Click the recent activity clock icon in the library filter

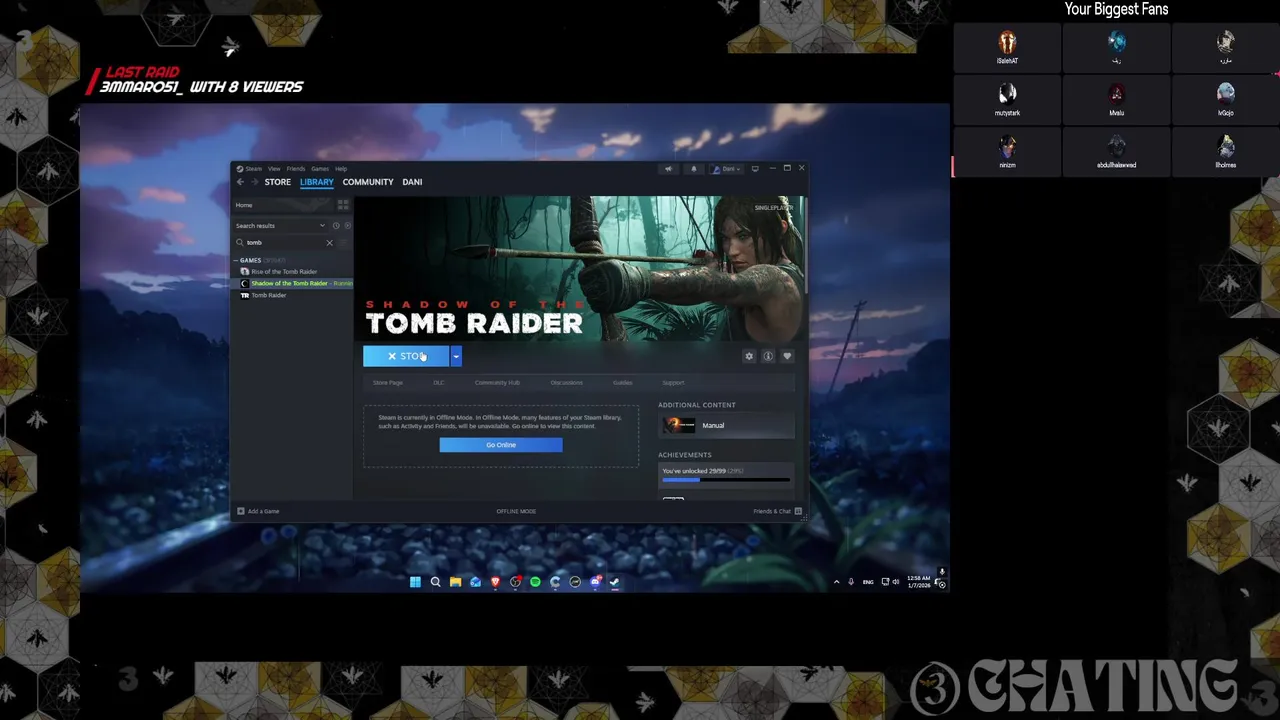(x=336, y=226)
